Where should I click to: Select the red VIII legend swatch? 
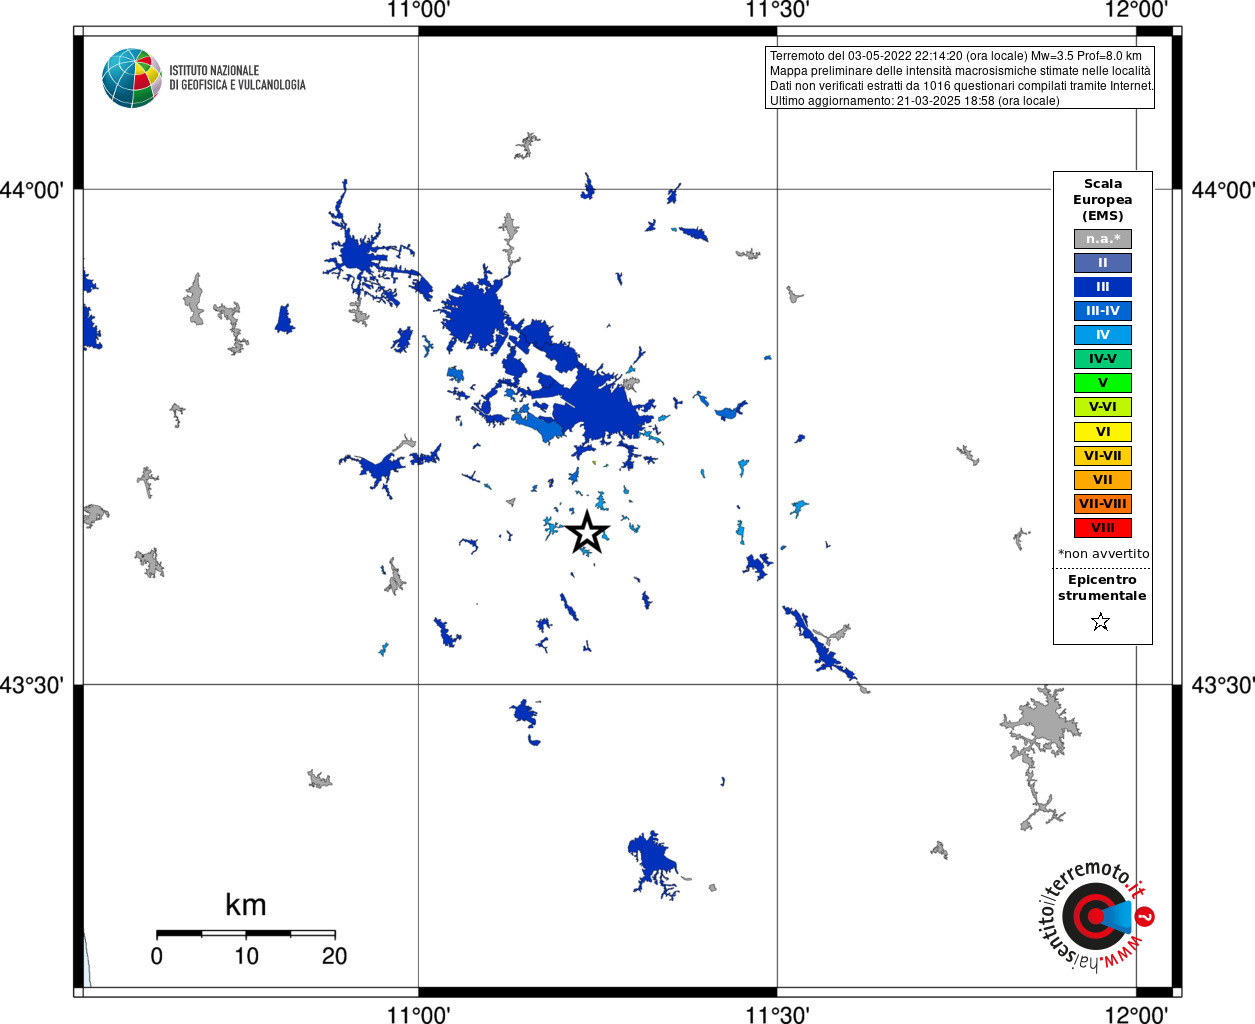pyautogui.click(x=1103, y=528)
